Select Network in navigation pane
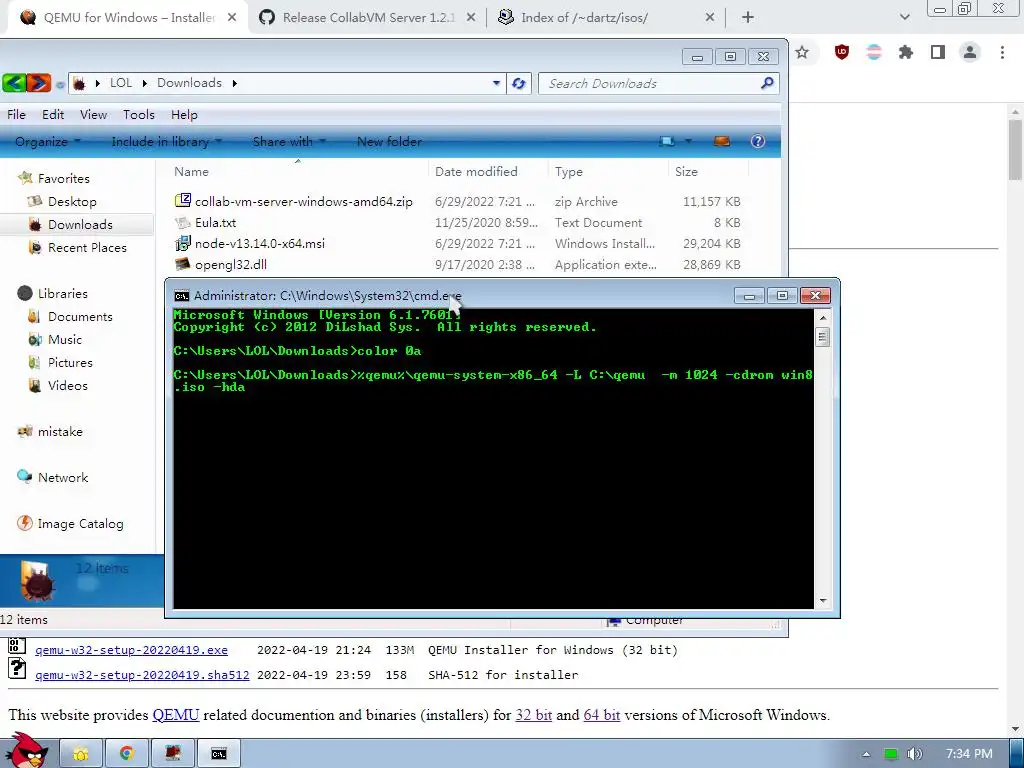The image size is (1024, 768). [x=63, y=477]
